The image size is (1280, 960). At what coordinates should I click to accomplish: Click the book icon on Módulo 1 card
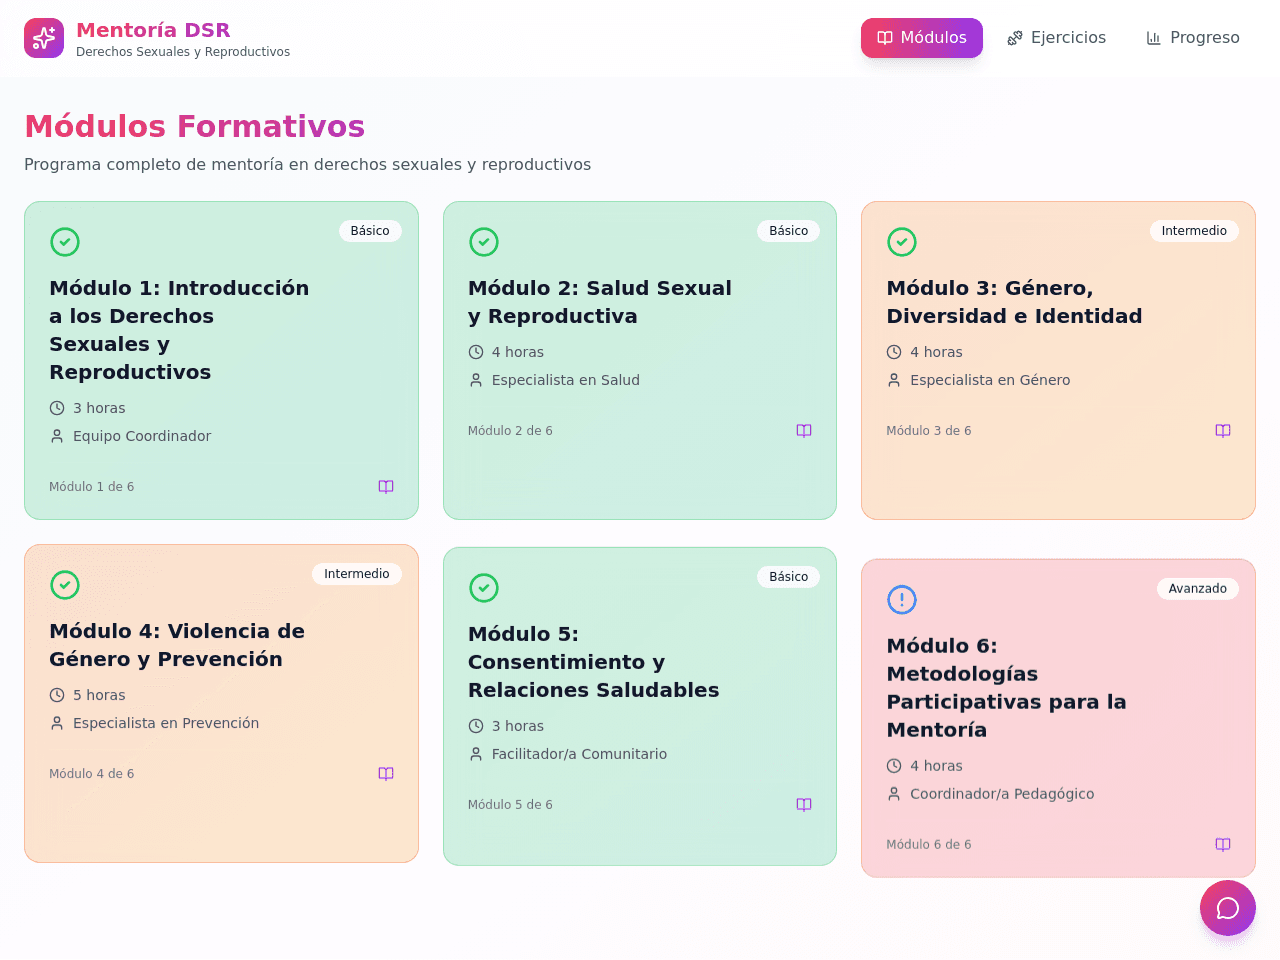click(x=386, y=487)
